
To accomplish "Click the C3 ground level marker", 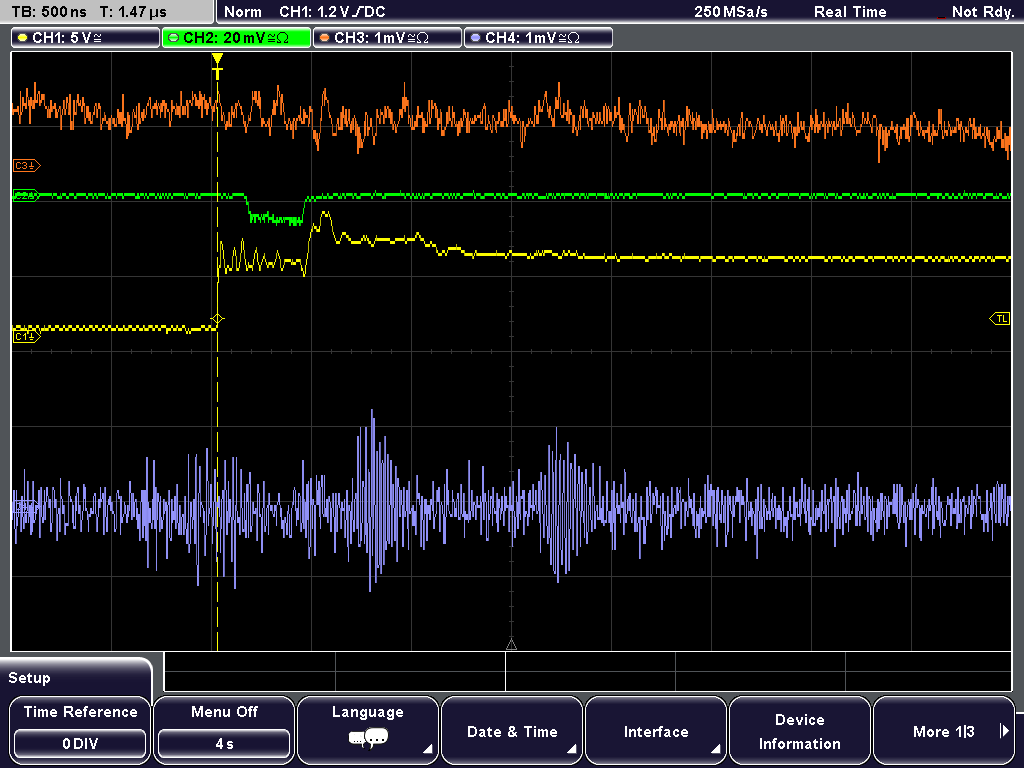I will coord(26,166).
